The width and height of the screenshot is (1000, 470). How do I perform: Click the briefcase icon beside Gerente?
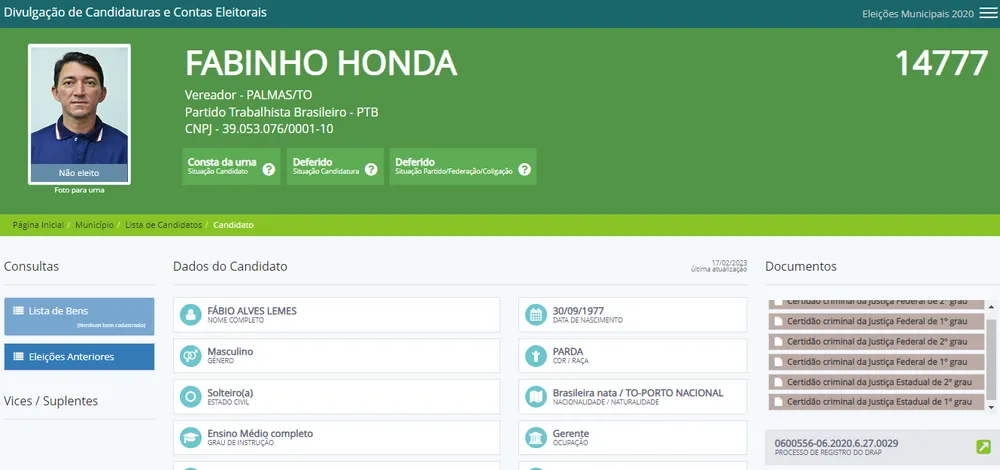pyautogui.click(x=535, y=438)
